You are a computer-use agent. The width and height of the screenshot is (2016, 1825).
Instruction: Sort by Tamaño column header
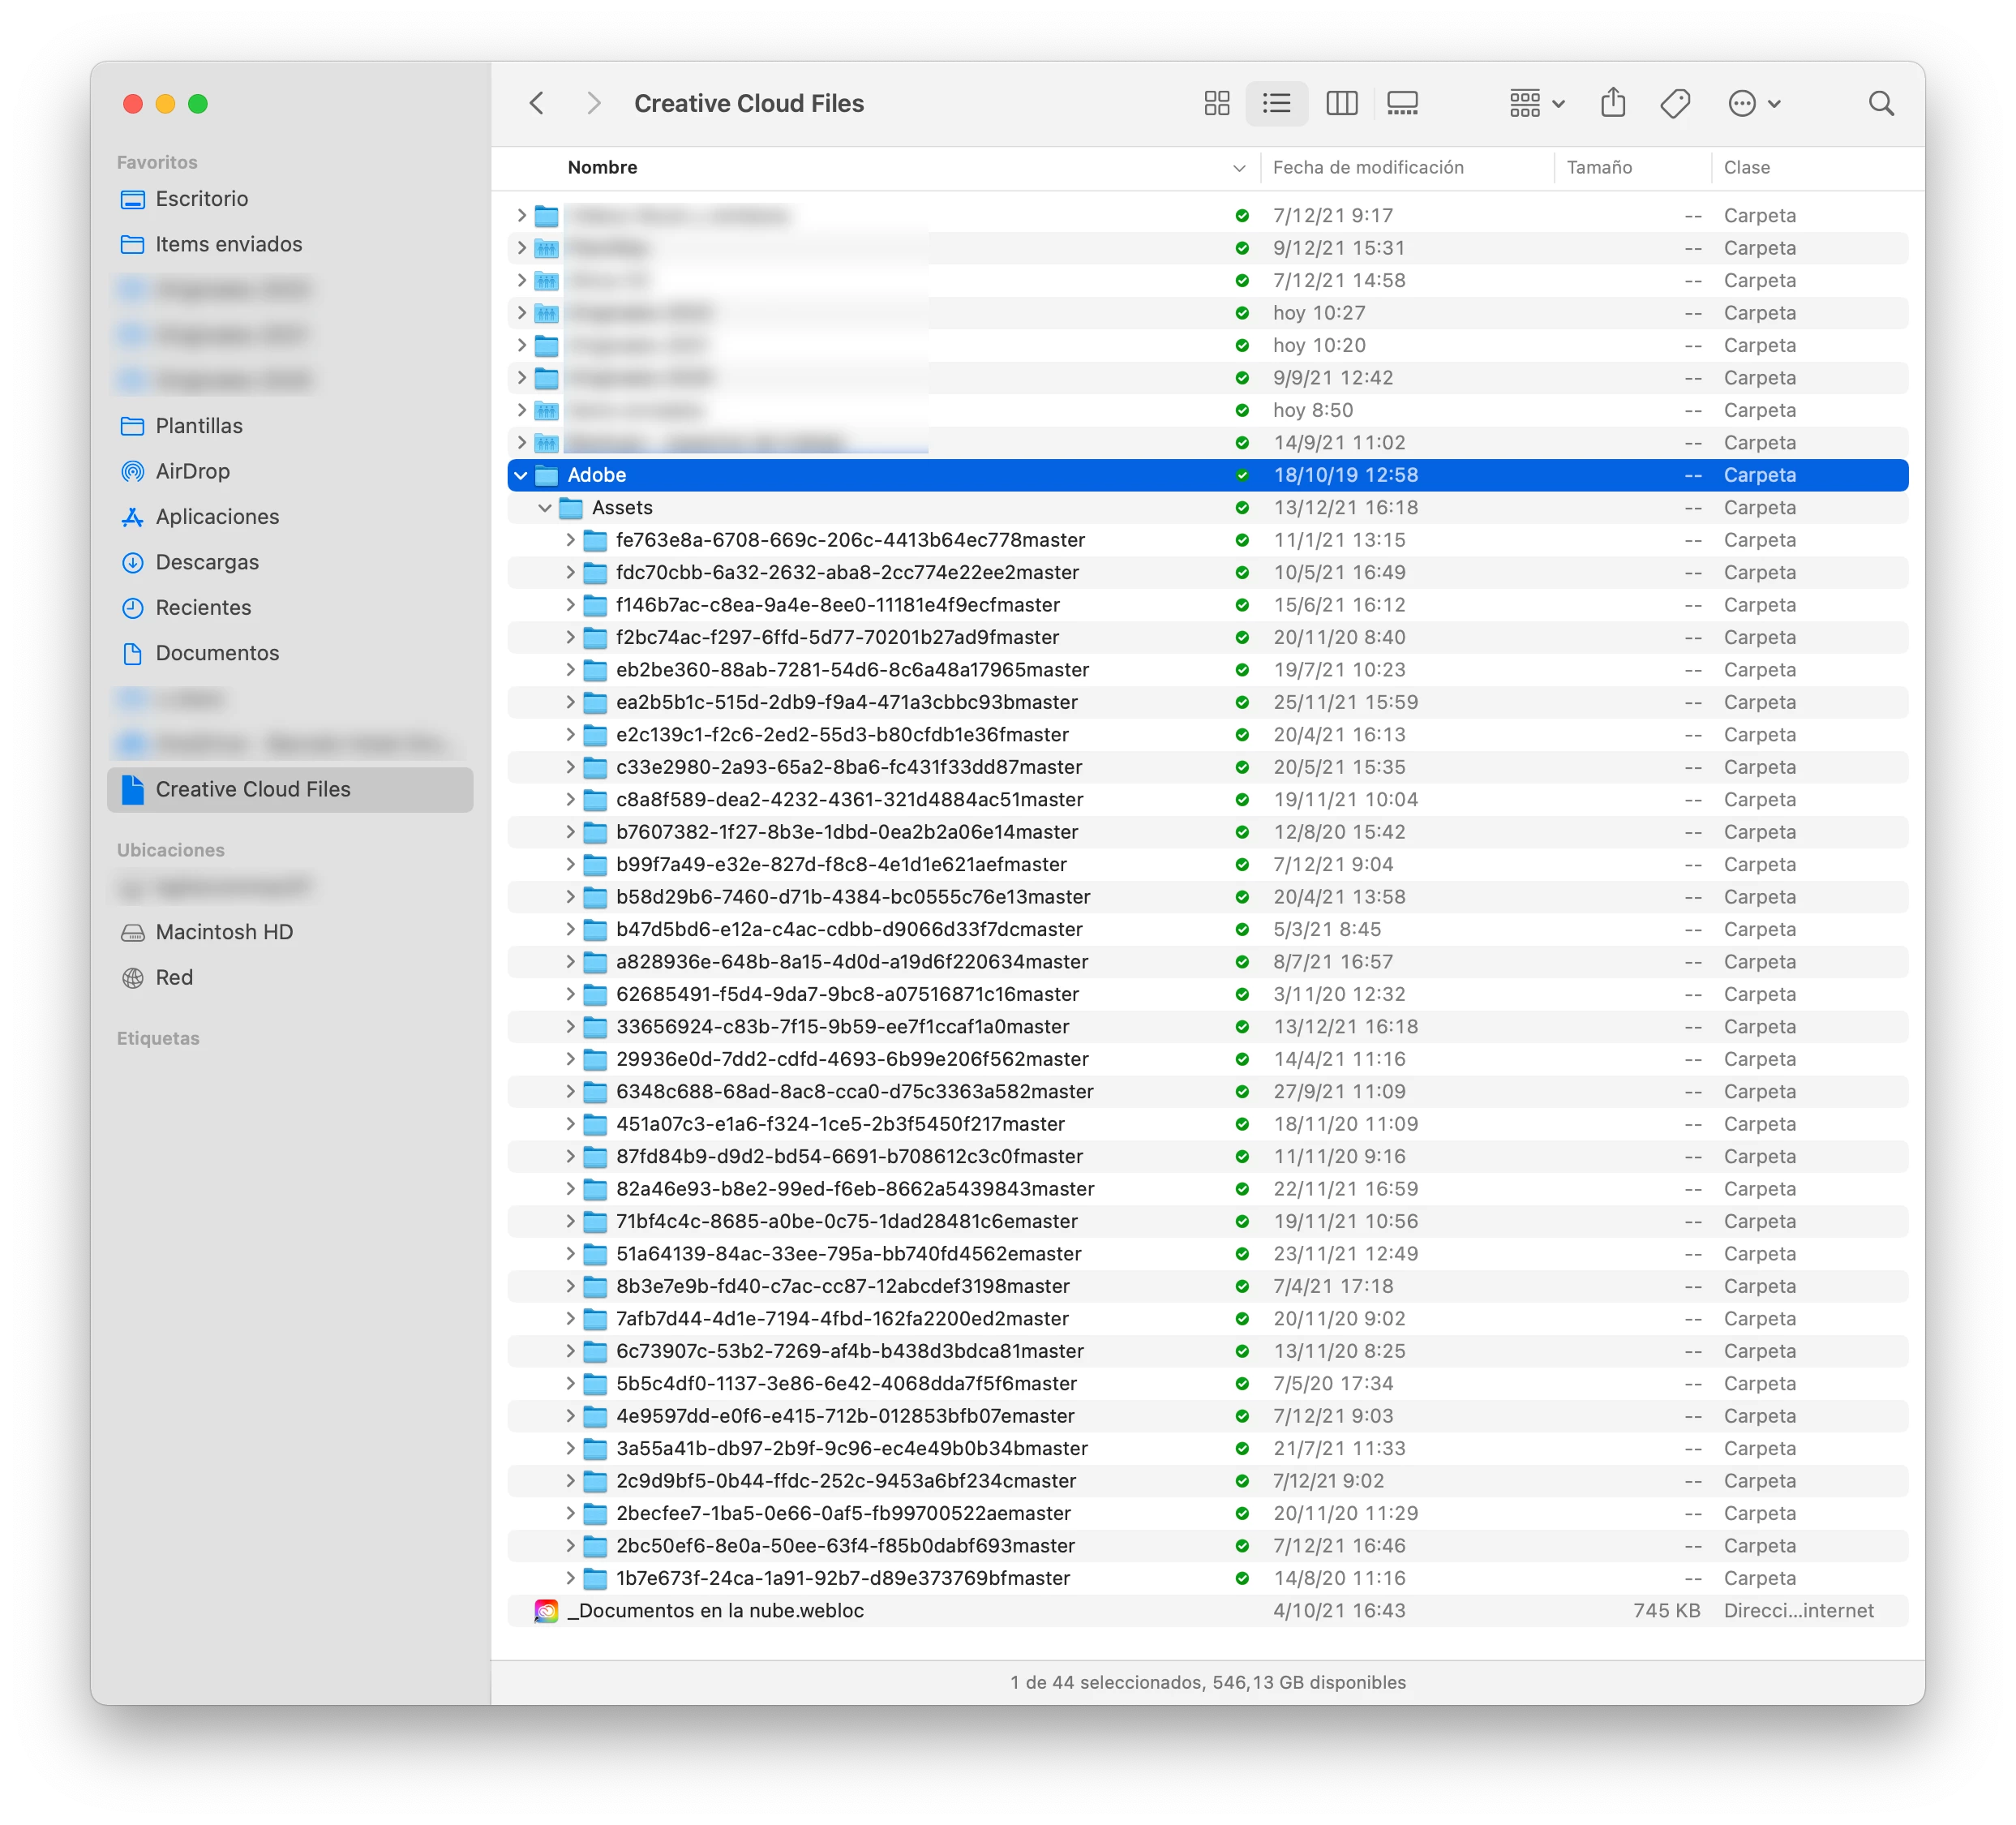1598,167
